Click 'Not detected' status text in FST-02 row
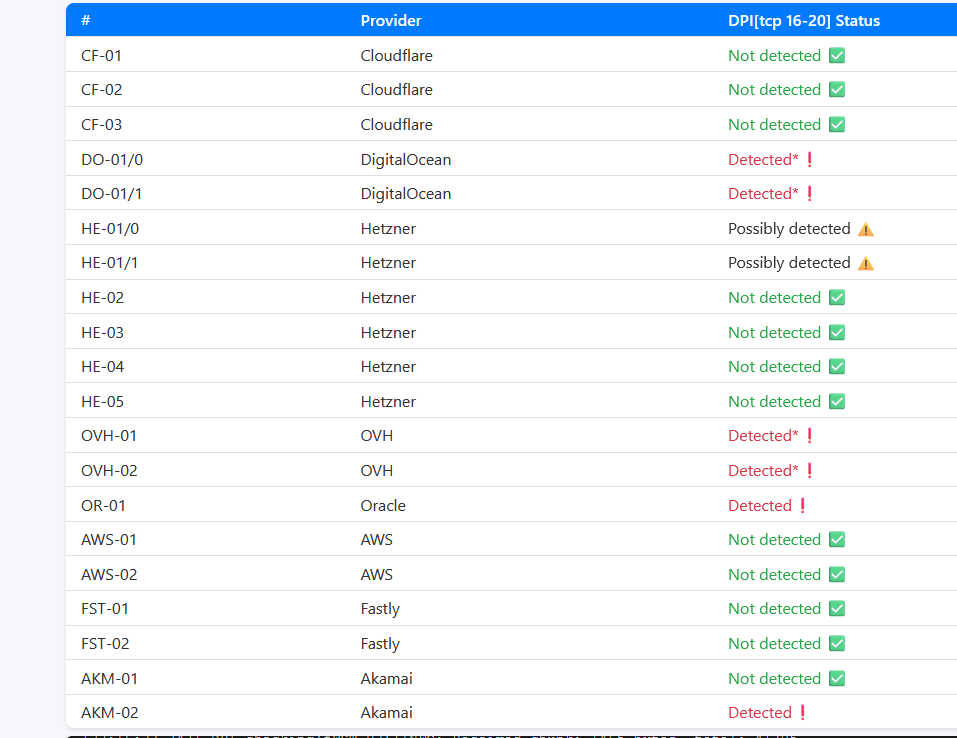Viewport: 957px width, 738px height. point(774,643)
